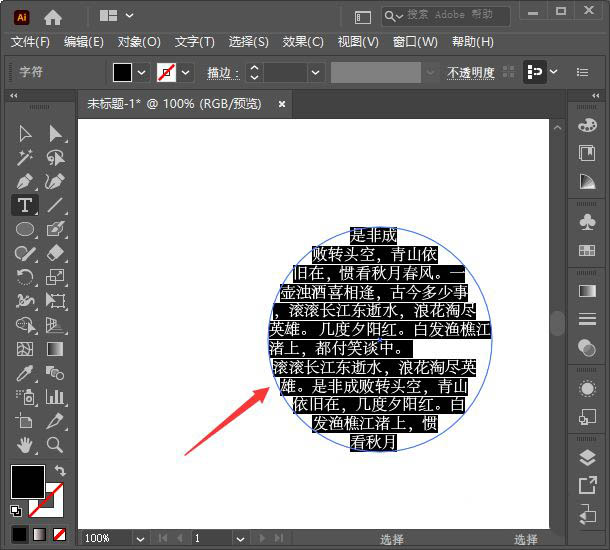610x550 pixels.
Task: Apply solid color mode button
Action: [19, 534]
